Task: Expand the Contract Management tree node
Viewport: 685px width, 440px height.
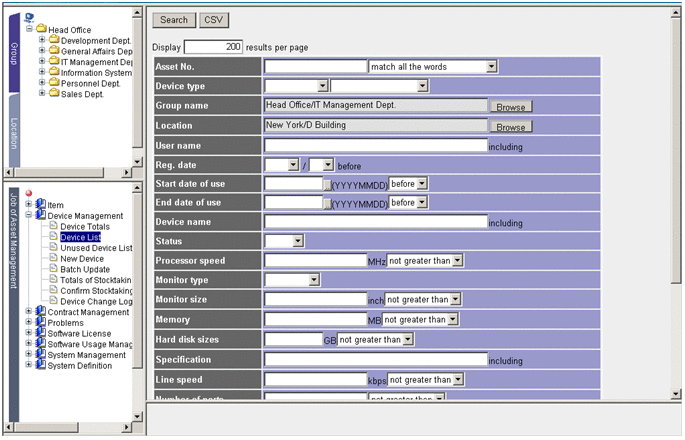Action: click(29, 312)
